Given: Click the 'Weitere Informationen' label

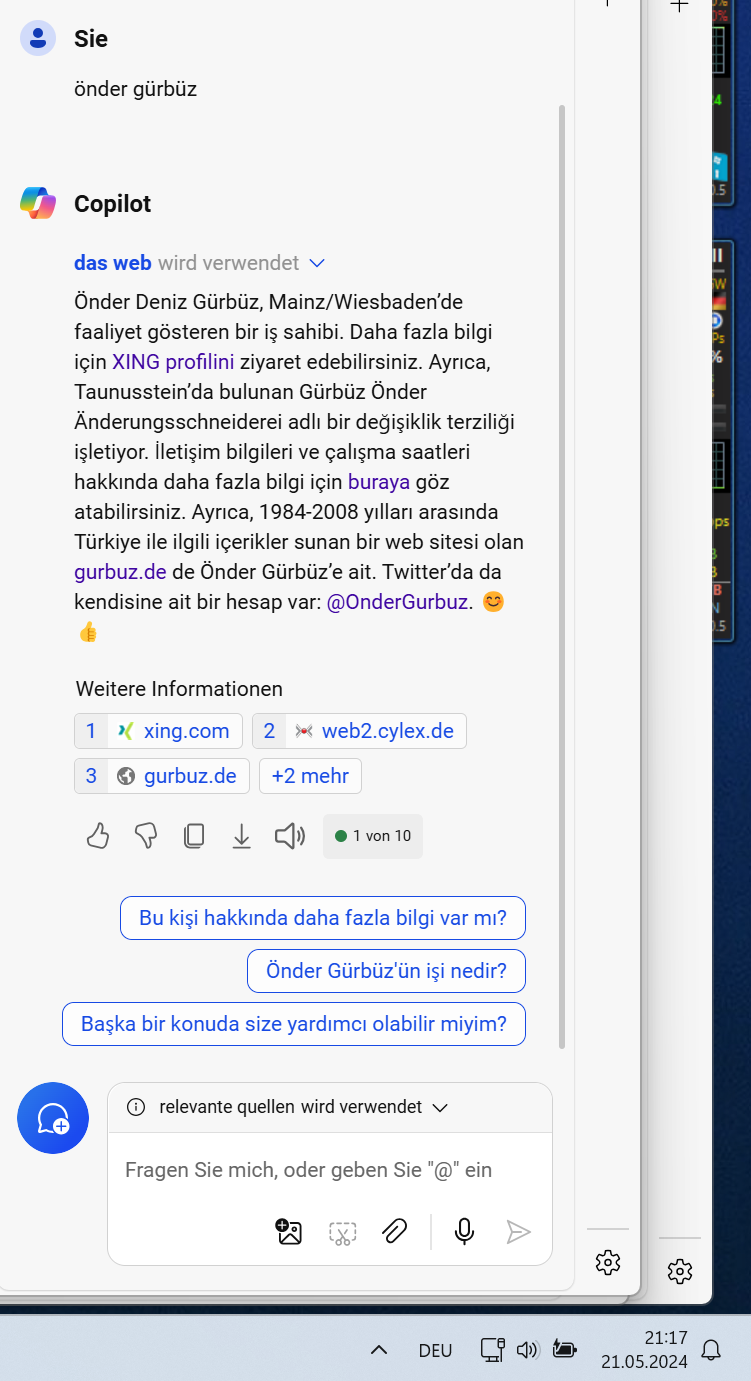Looking at the screenshot, I should [x=179, y=689].
